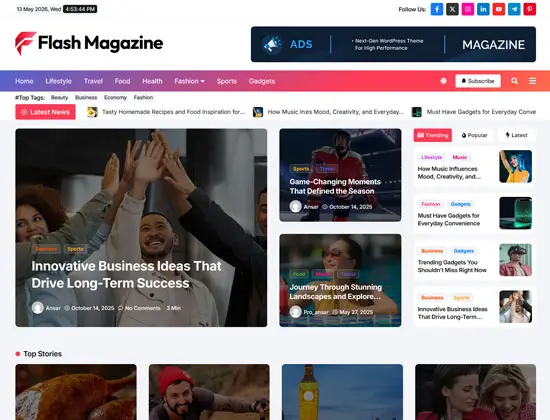Click the Flash Magazine logo
Image resolution: width=550 pixels, height=420 pixels.
(x=89, y=44)
